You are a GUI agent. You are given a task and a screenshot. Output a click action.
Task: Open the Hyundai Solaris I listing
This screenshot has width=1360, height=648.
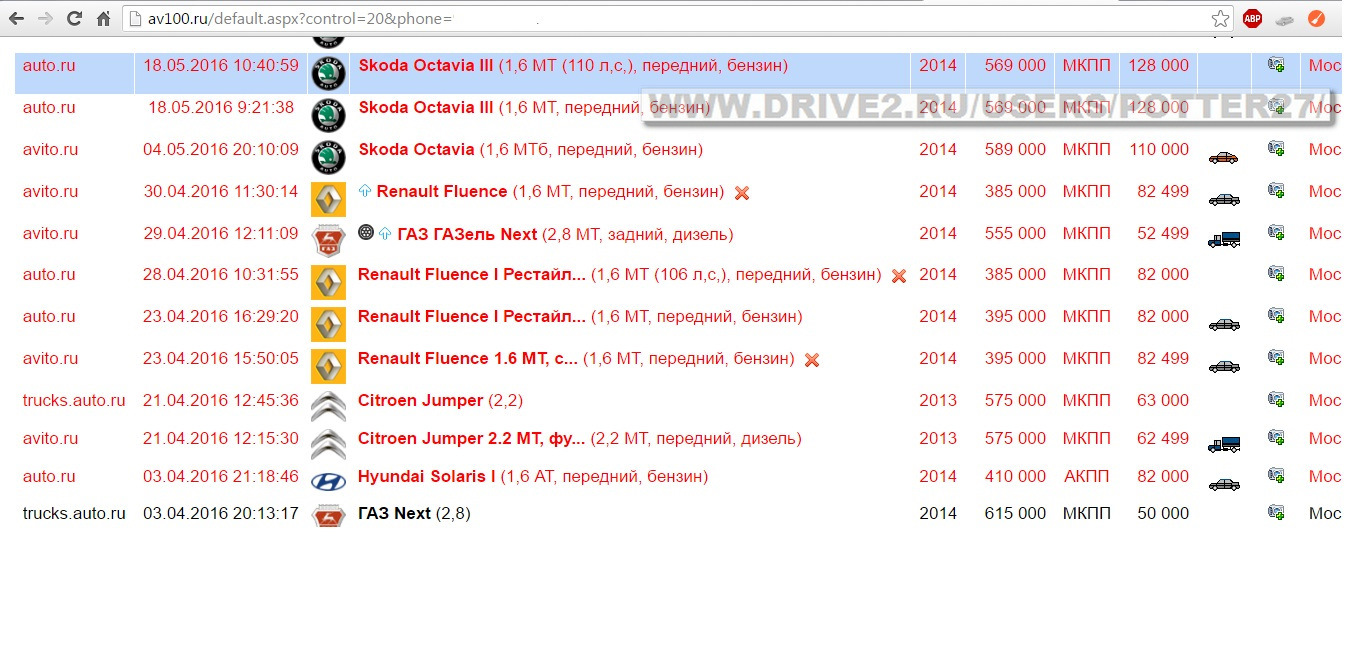(533, 476)
